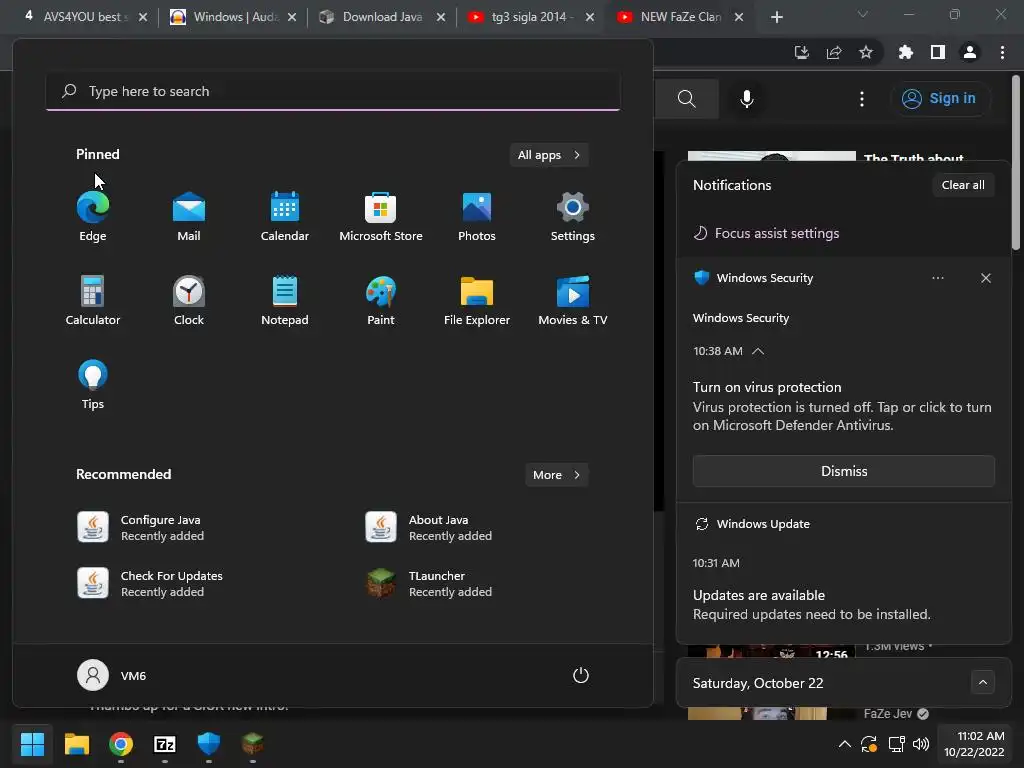Click the power button in Start
The image size is (1024, 768).
pyautogui.click(x=581, y=675)
